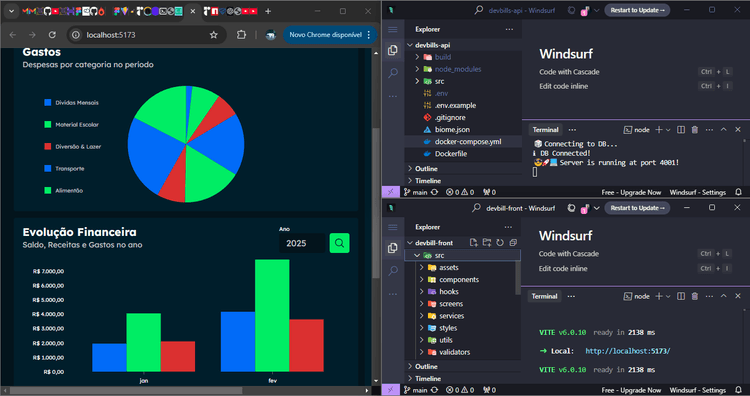Toggle Alimentão legend entry visibility

click(x=64, y=190)
